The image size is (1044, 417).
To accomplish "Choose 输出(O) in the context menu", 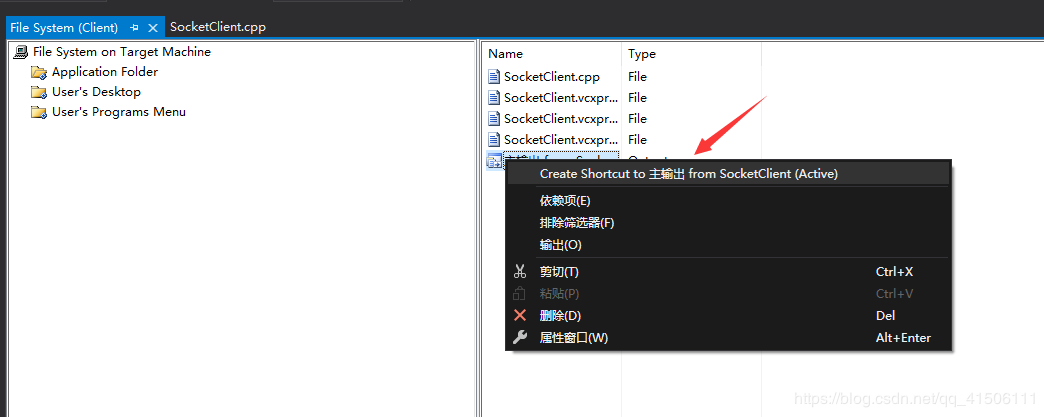I will coord(560,245).
